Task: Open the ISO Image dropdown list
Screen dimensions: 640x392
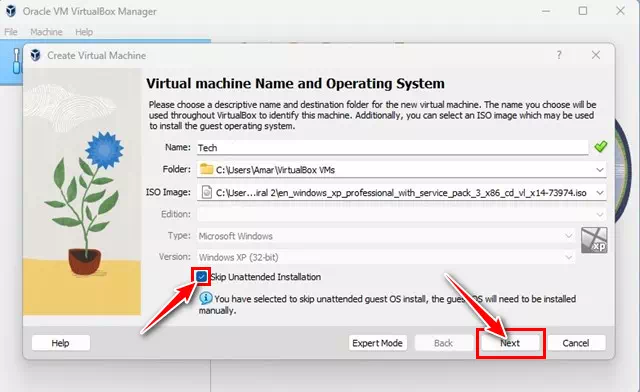Action: [600, 193]
